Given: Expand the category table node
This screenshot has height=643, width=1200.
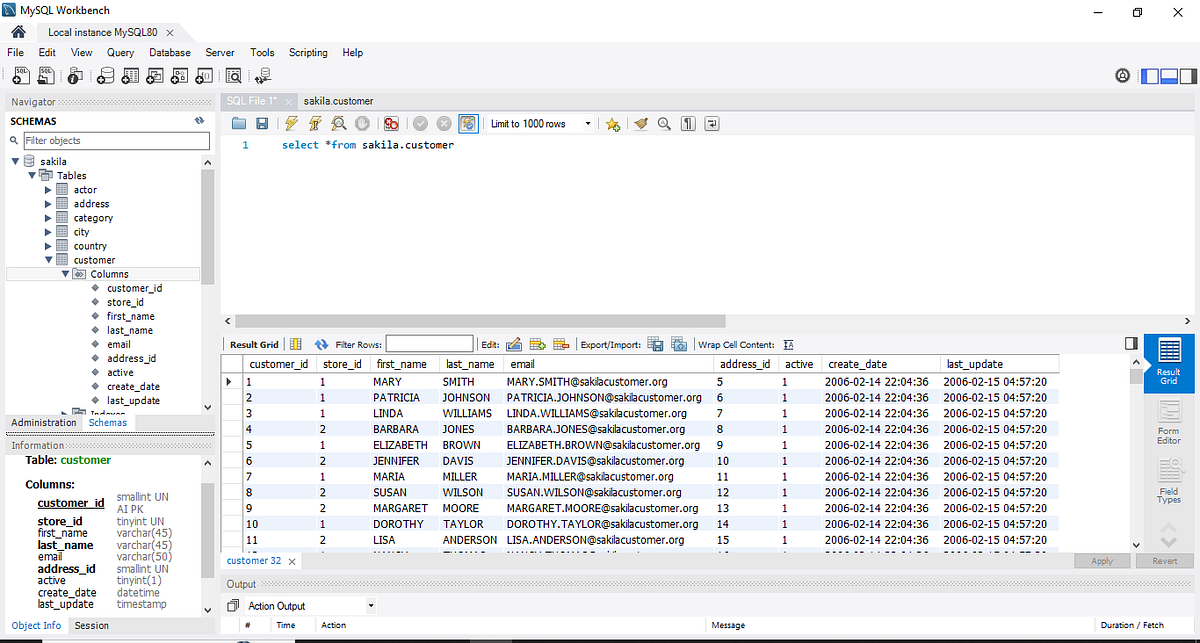Looking at the screenshot, I should [x=48, y=217].
